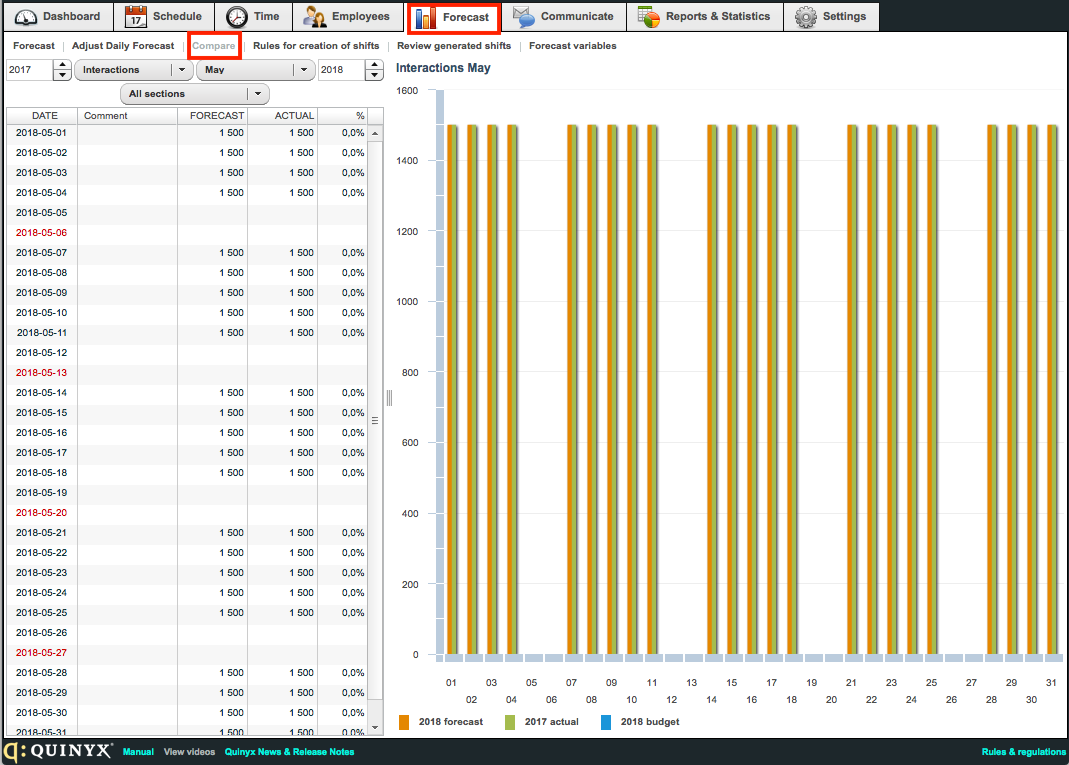Sort by the DATE column header
Screen dimensions: 1069x765
point(42,115)
